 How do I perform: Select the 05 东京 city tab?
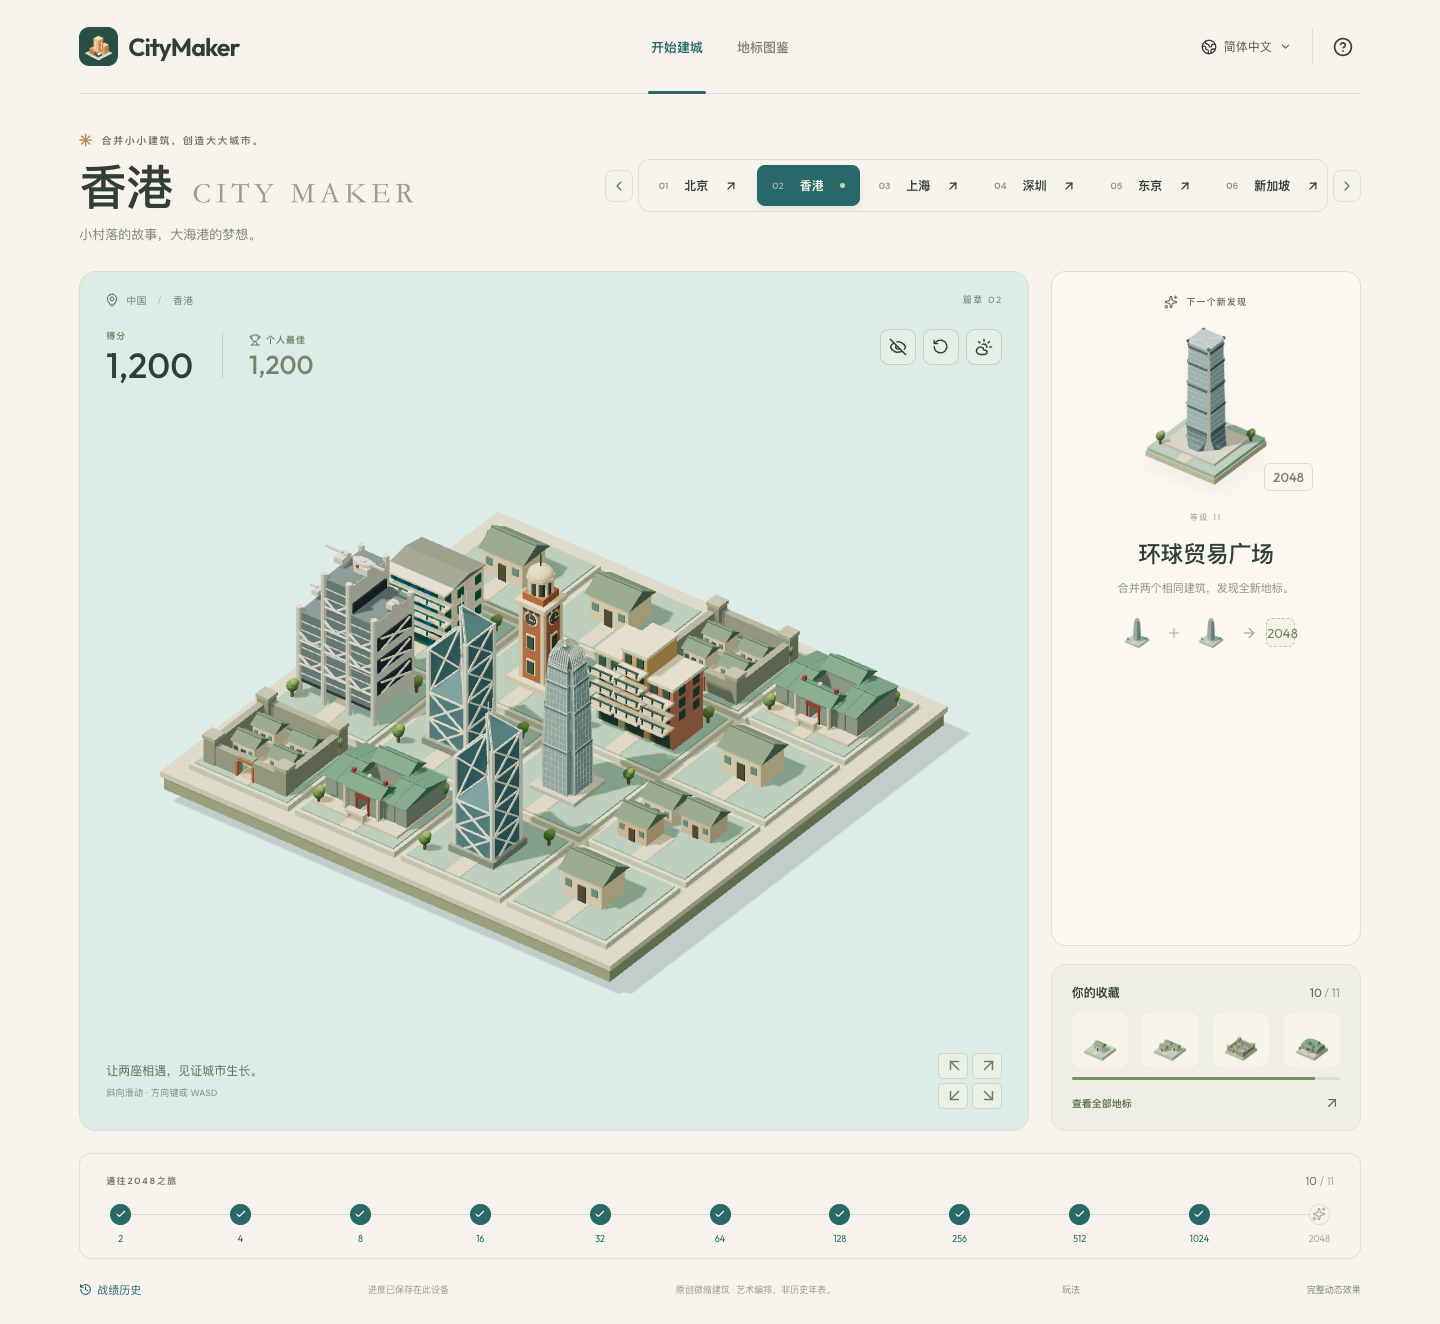[1151, 186]
